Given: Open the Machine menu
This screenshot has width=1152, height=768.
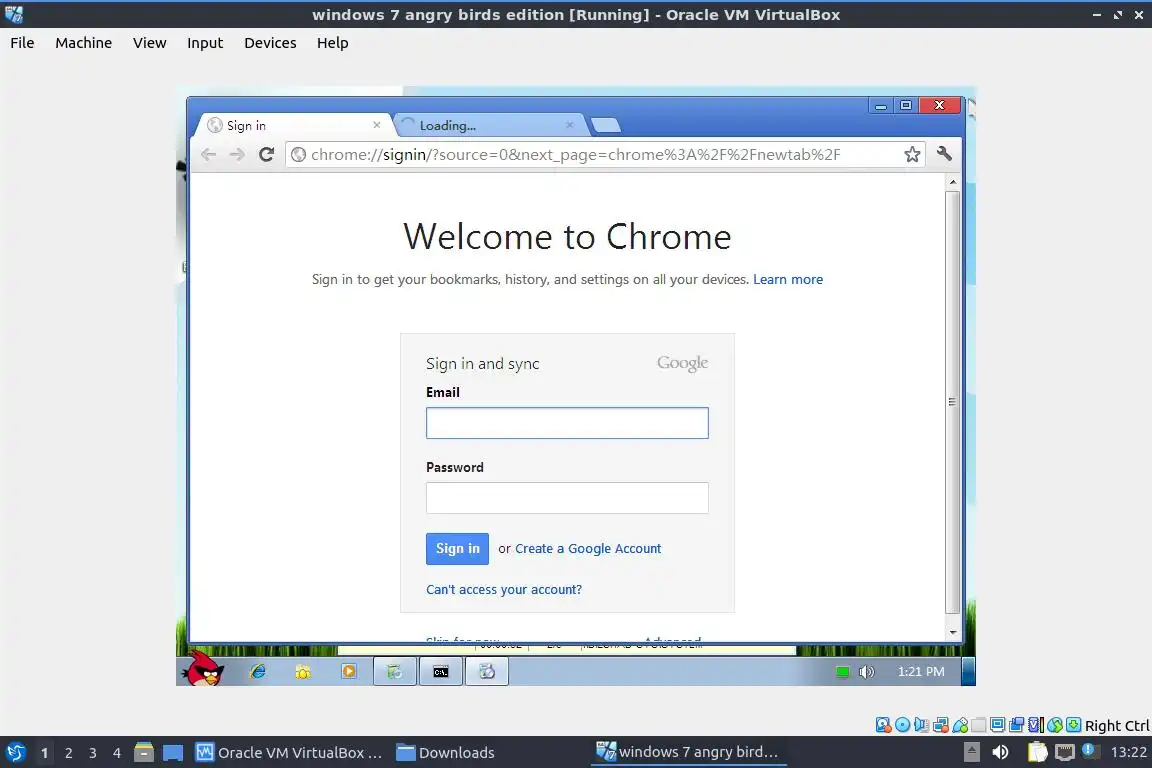Looking at the screenshot, I should (84, 43).
